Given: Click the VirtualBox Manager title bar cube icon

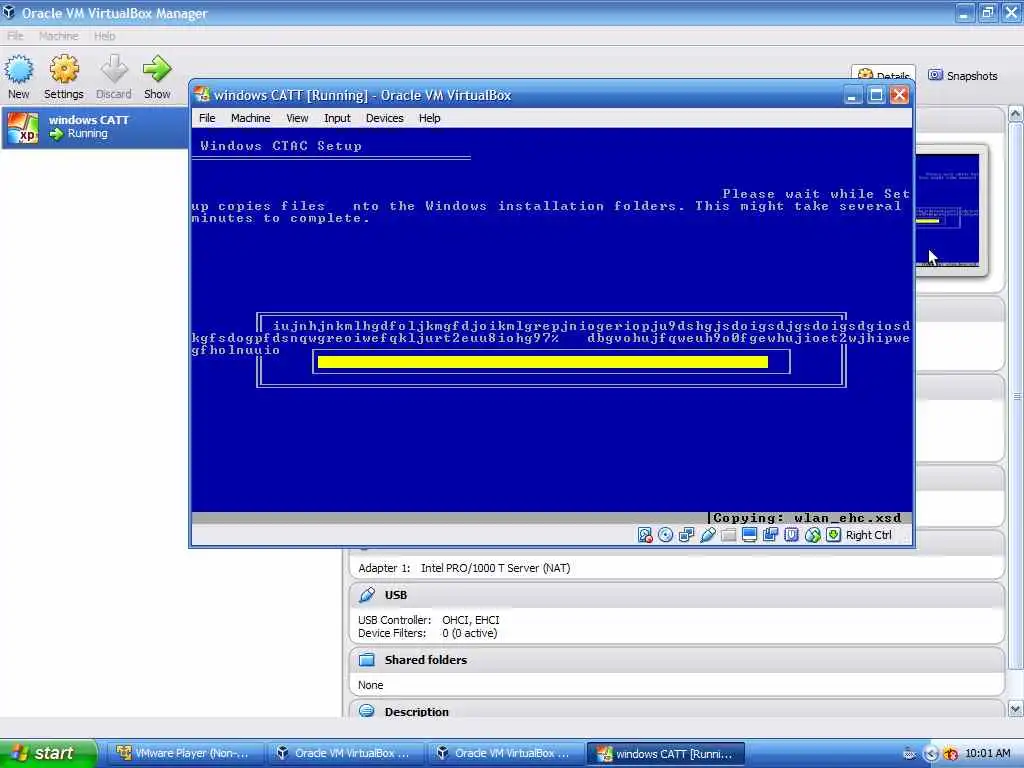Looking at the screenshot, I should tap(8, 12).
